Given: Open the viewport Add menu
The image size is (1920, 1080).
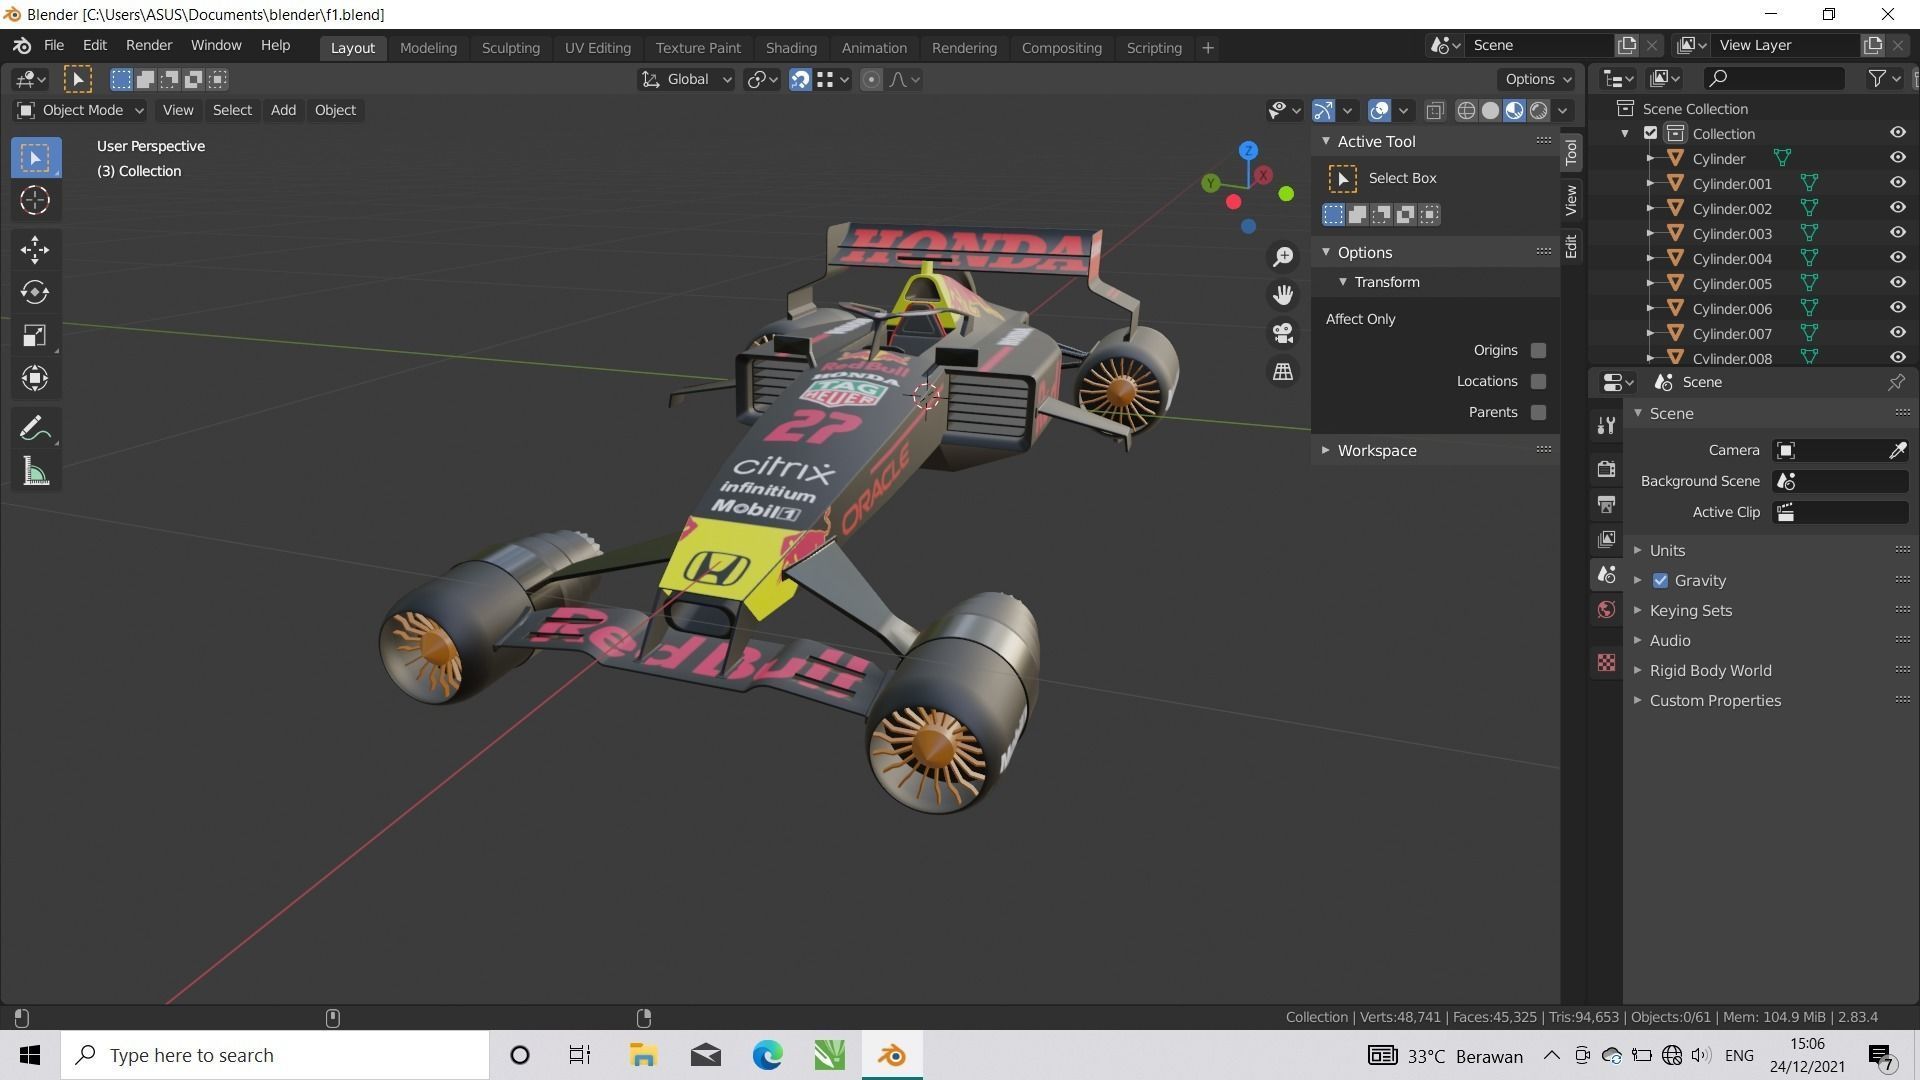Looking at the screenshot, I should pyautogui.click(x=283, y=111).
